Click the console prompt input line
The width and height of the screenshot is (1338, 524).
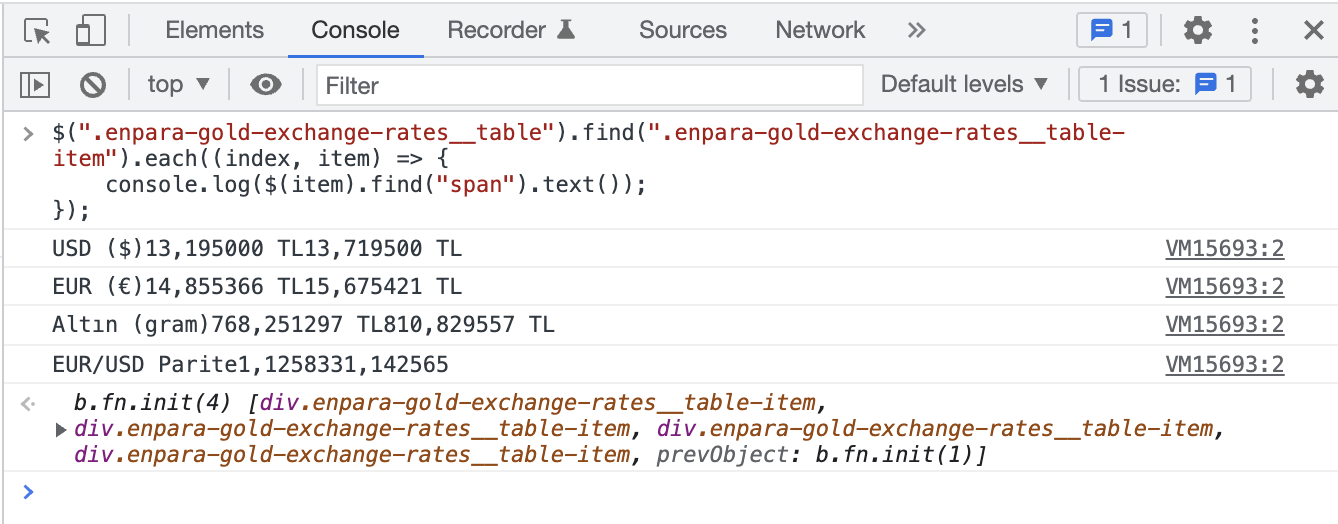point(669,491)
